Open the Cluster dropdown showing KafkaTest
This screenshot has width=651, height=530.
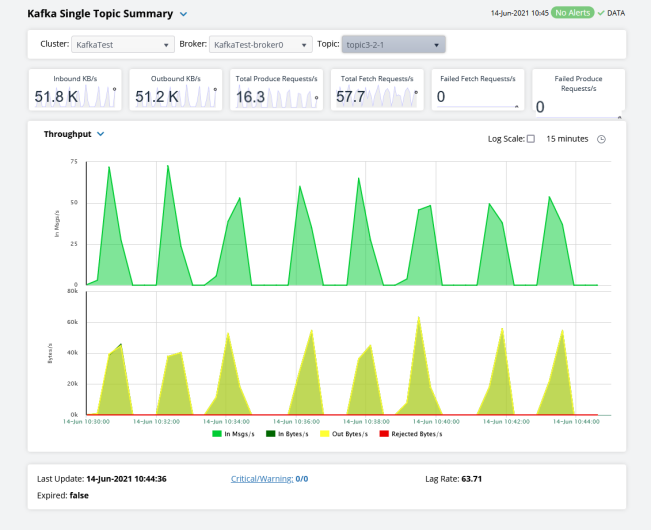123,45
